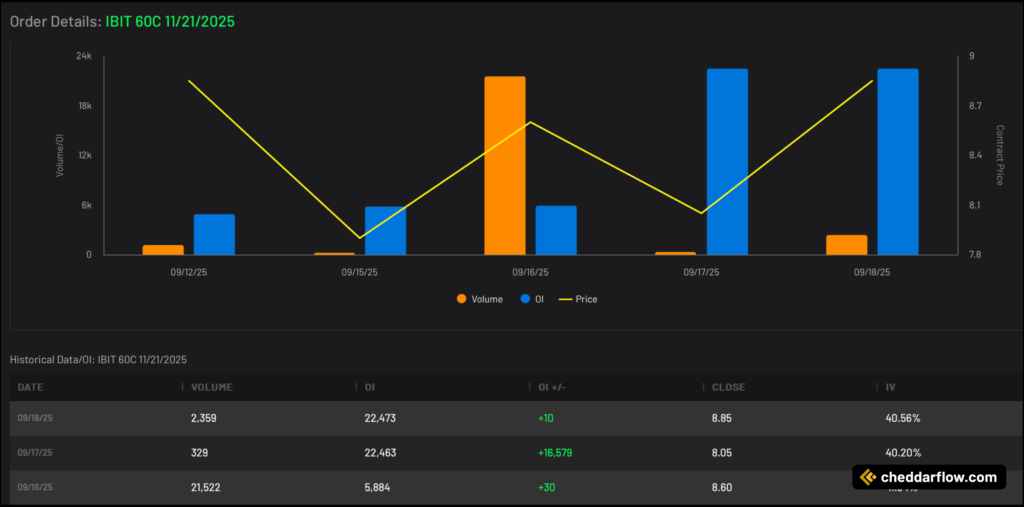Click the 09/17/25 x-axis label
The image size is (1024, 507).
coord(701,272)
